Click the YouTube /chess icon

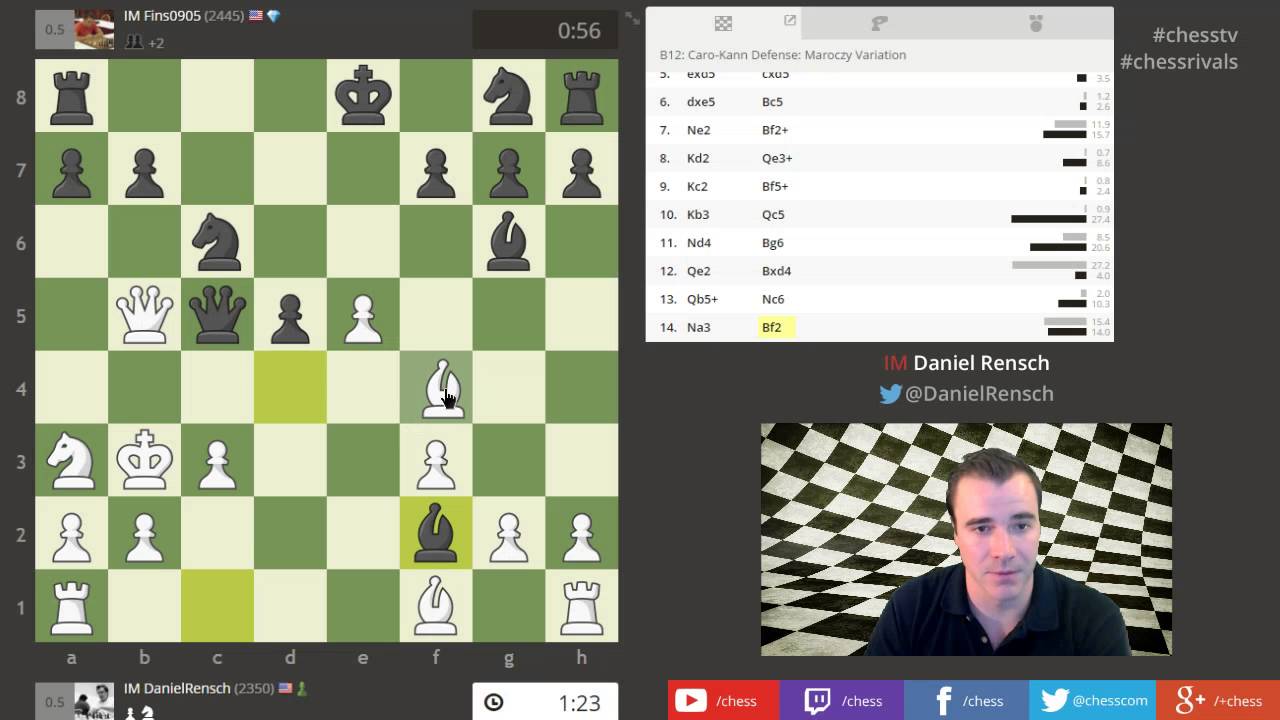click(x=690, y=700)
